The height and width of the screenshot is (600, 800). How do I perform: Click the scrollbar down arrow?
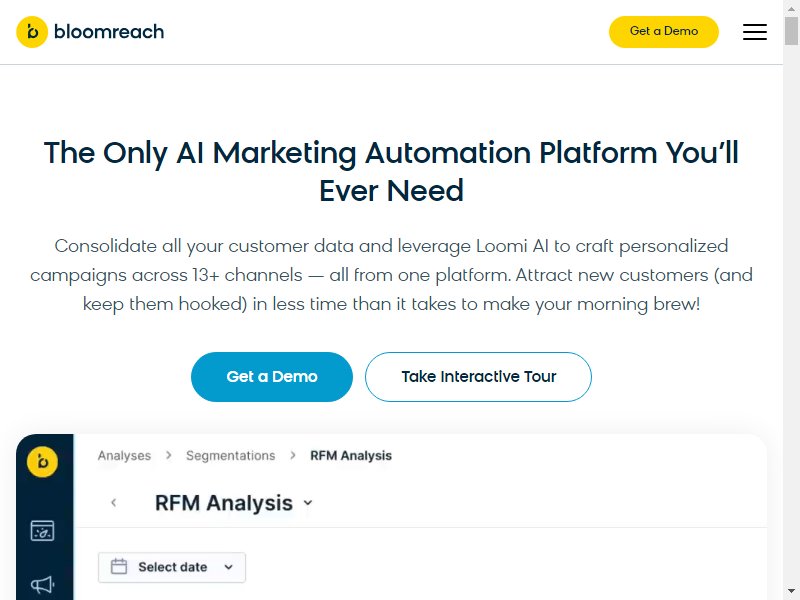(x=791, y=591)
